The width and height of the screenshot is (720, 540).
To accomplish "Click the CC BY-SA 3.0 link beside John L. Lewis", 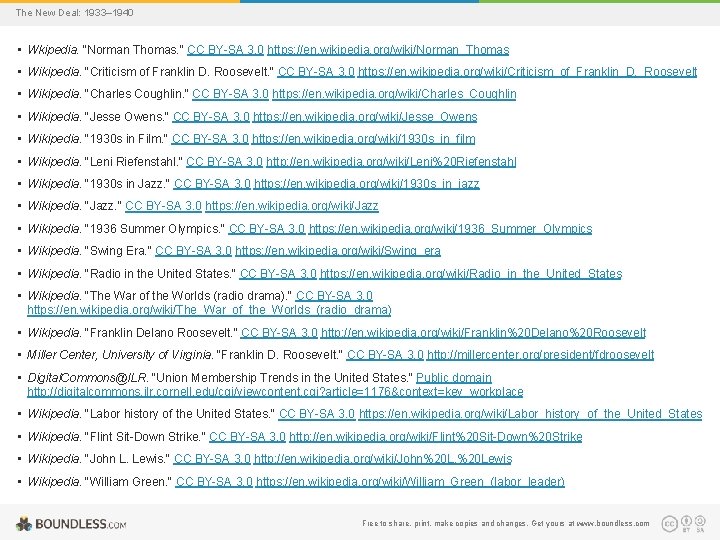I will [213, 459].
